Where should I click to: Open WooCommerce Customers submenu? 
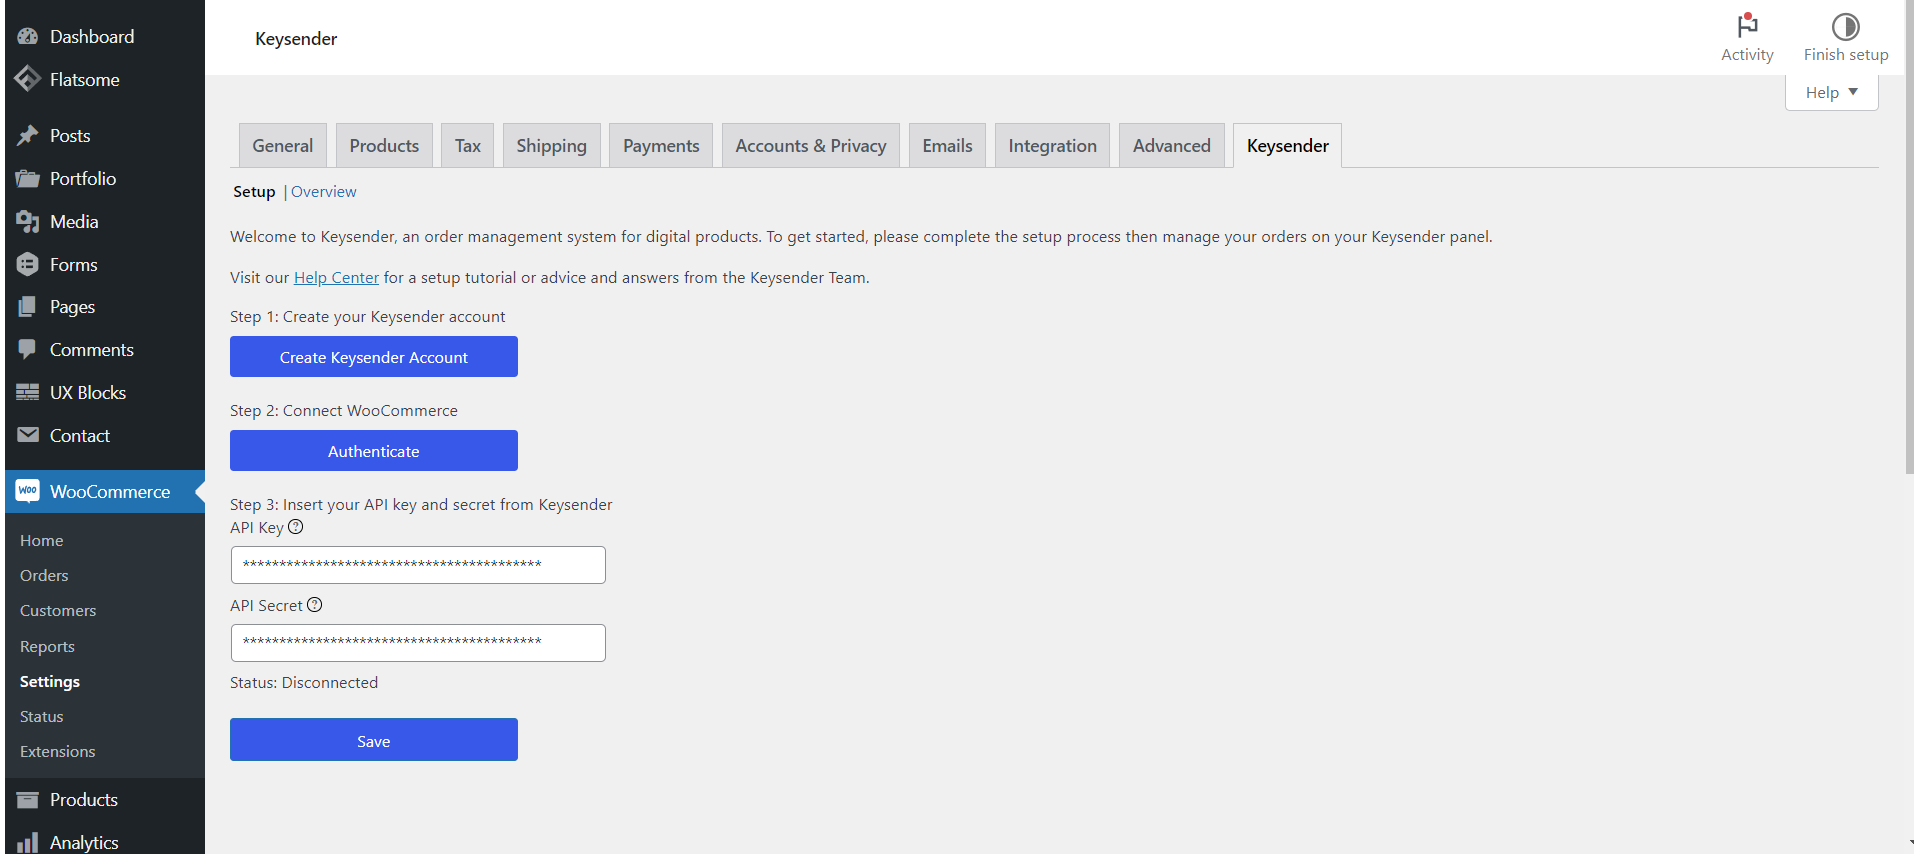(x=58, y=610)
